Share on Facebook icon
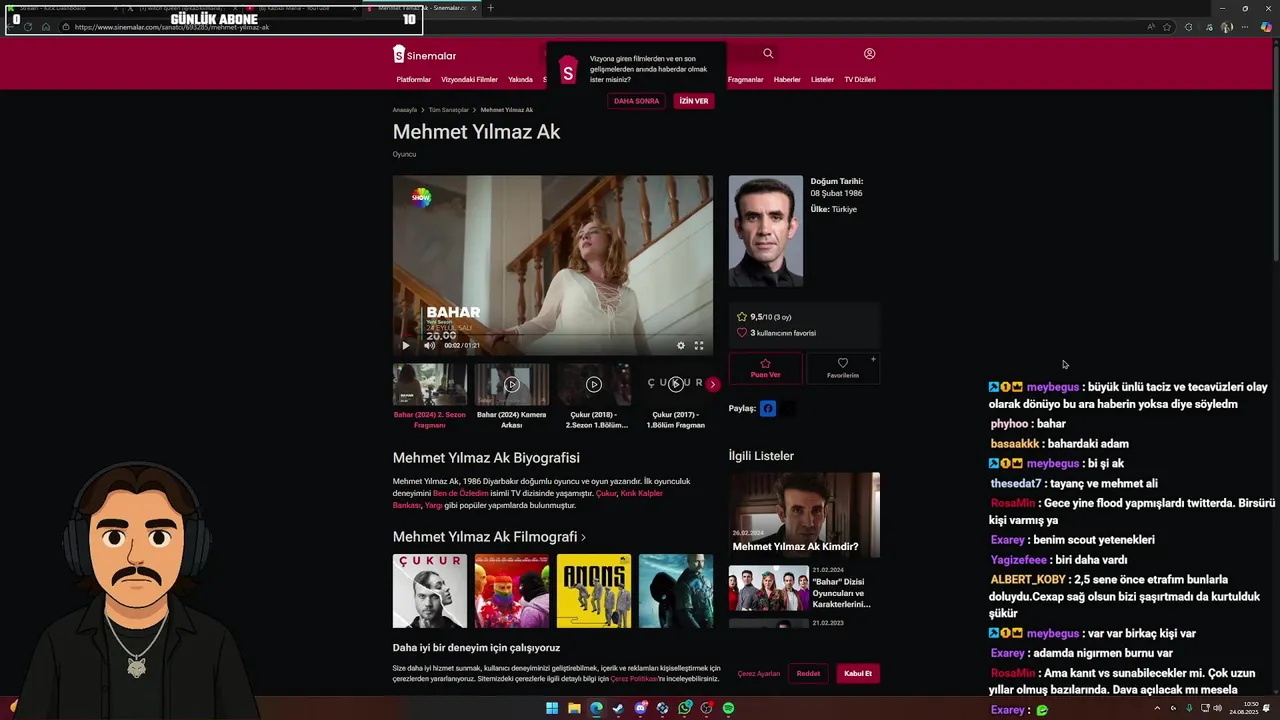This screenshot has height=720, width=1280. pyautogui.click(x=768, y=408)
